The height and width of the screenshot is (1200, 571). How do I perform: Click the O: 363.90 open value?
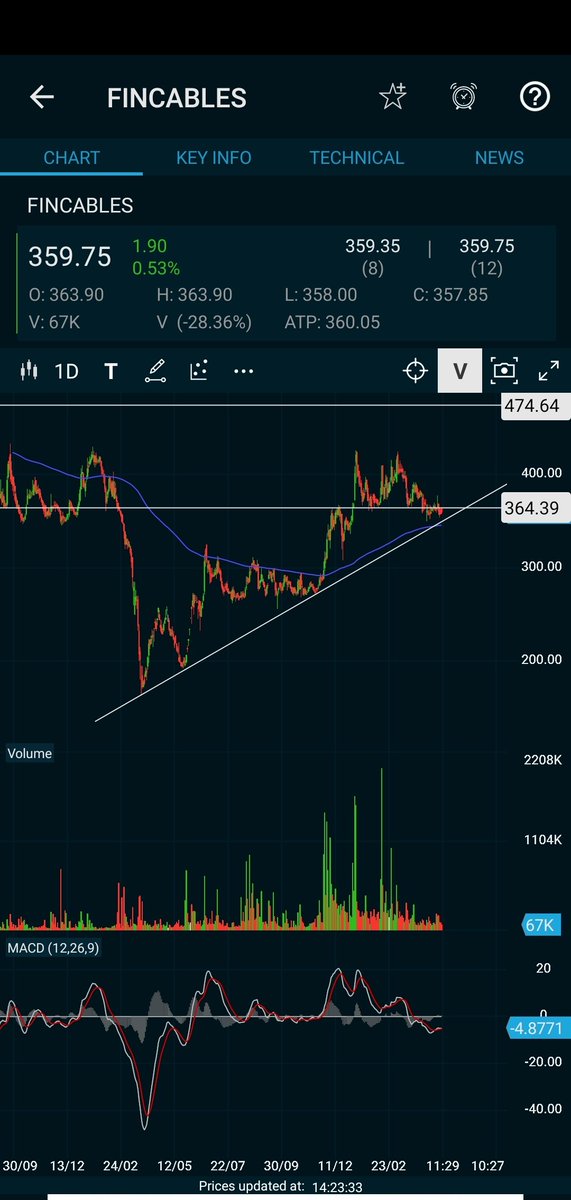pyautogui.click(x=66, y=295)
